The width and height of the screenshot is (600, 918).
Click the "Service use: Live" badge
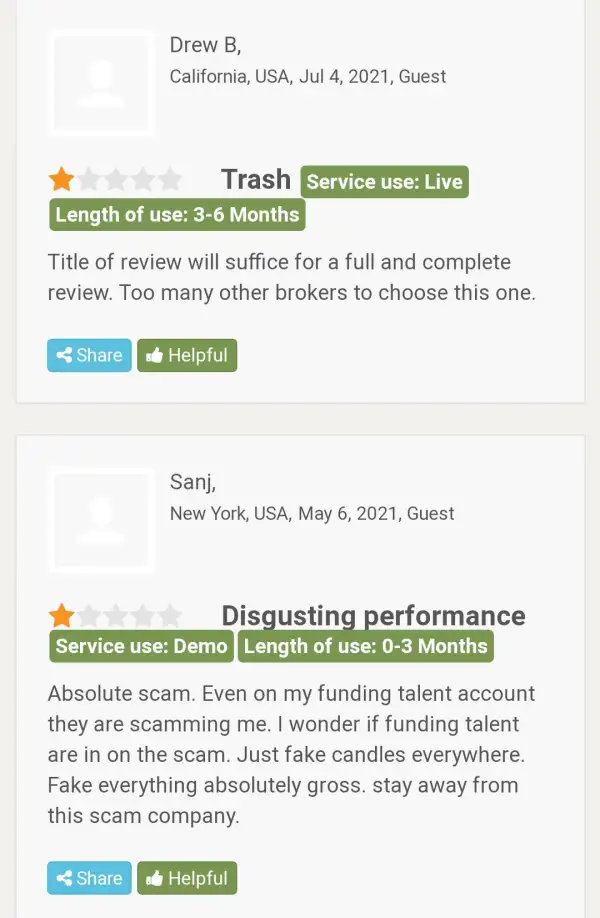coord(384,182)
